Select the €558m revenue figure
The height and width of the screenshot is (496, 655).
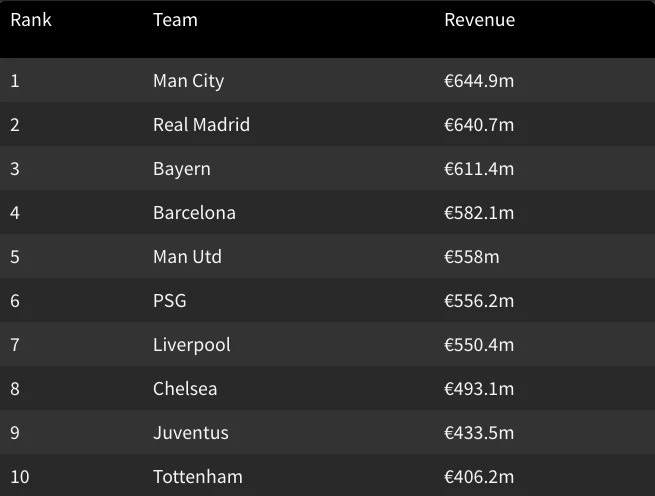472,257
